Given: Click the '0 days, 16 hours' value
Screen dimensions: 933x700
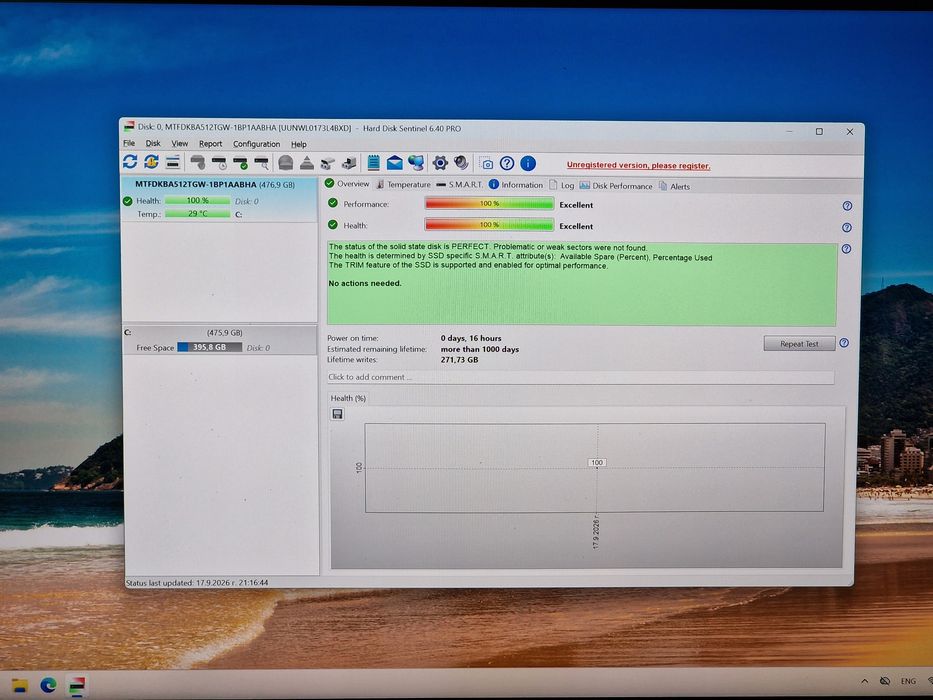Looking at the screenshot, I should (x=471, y=338).
